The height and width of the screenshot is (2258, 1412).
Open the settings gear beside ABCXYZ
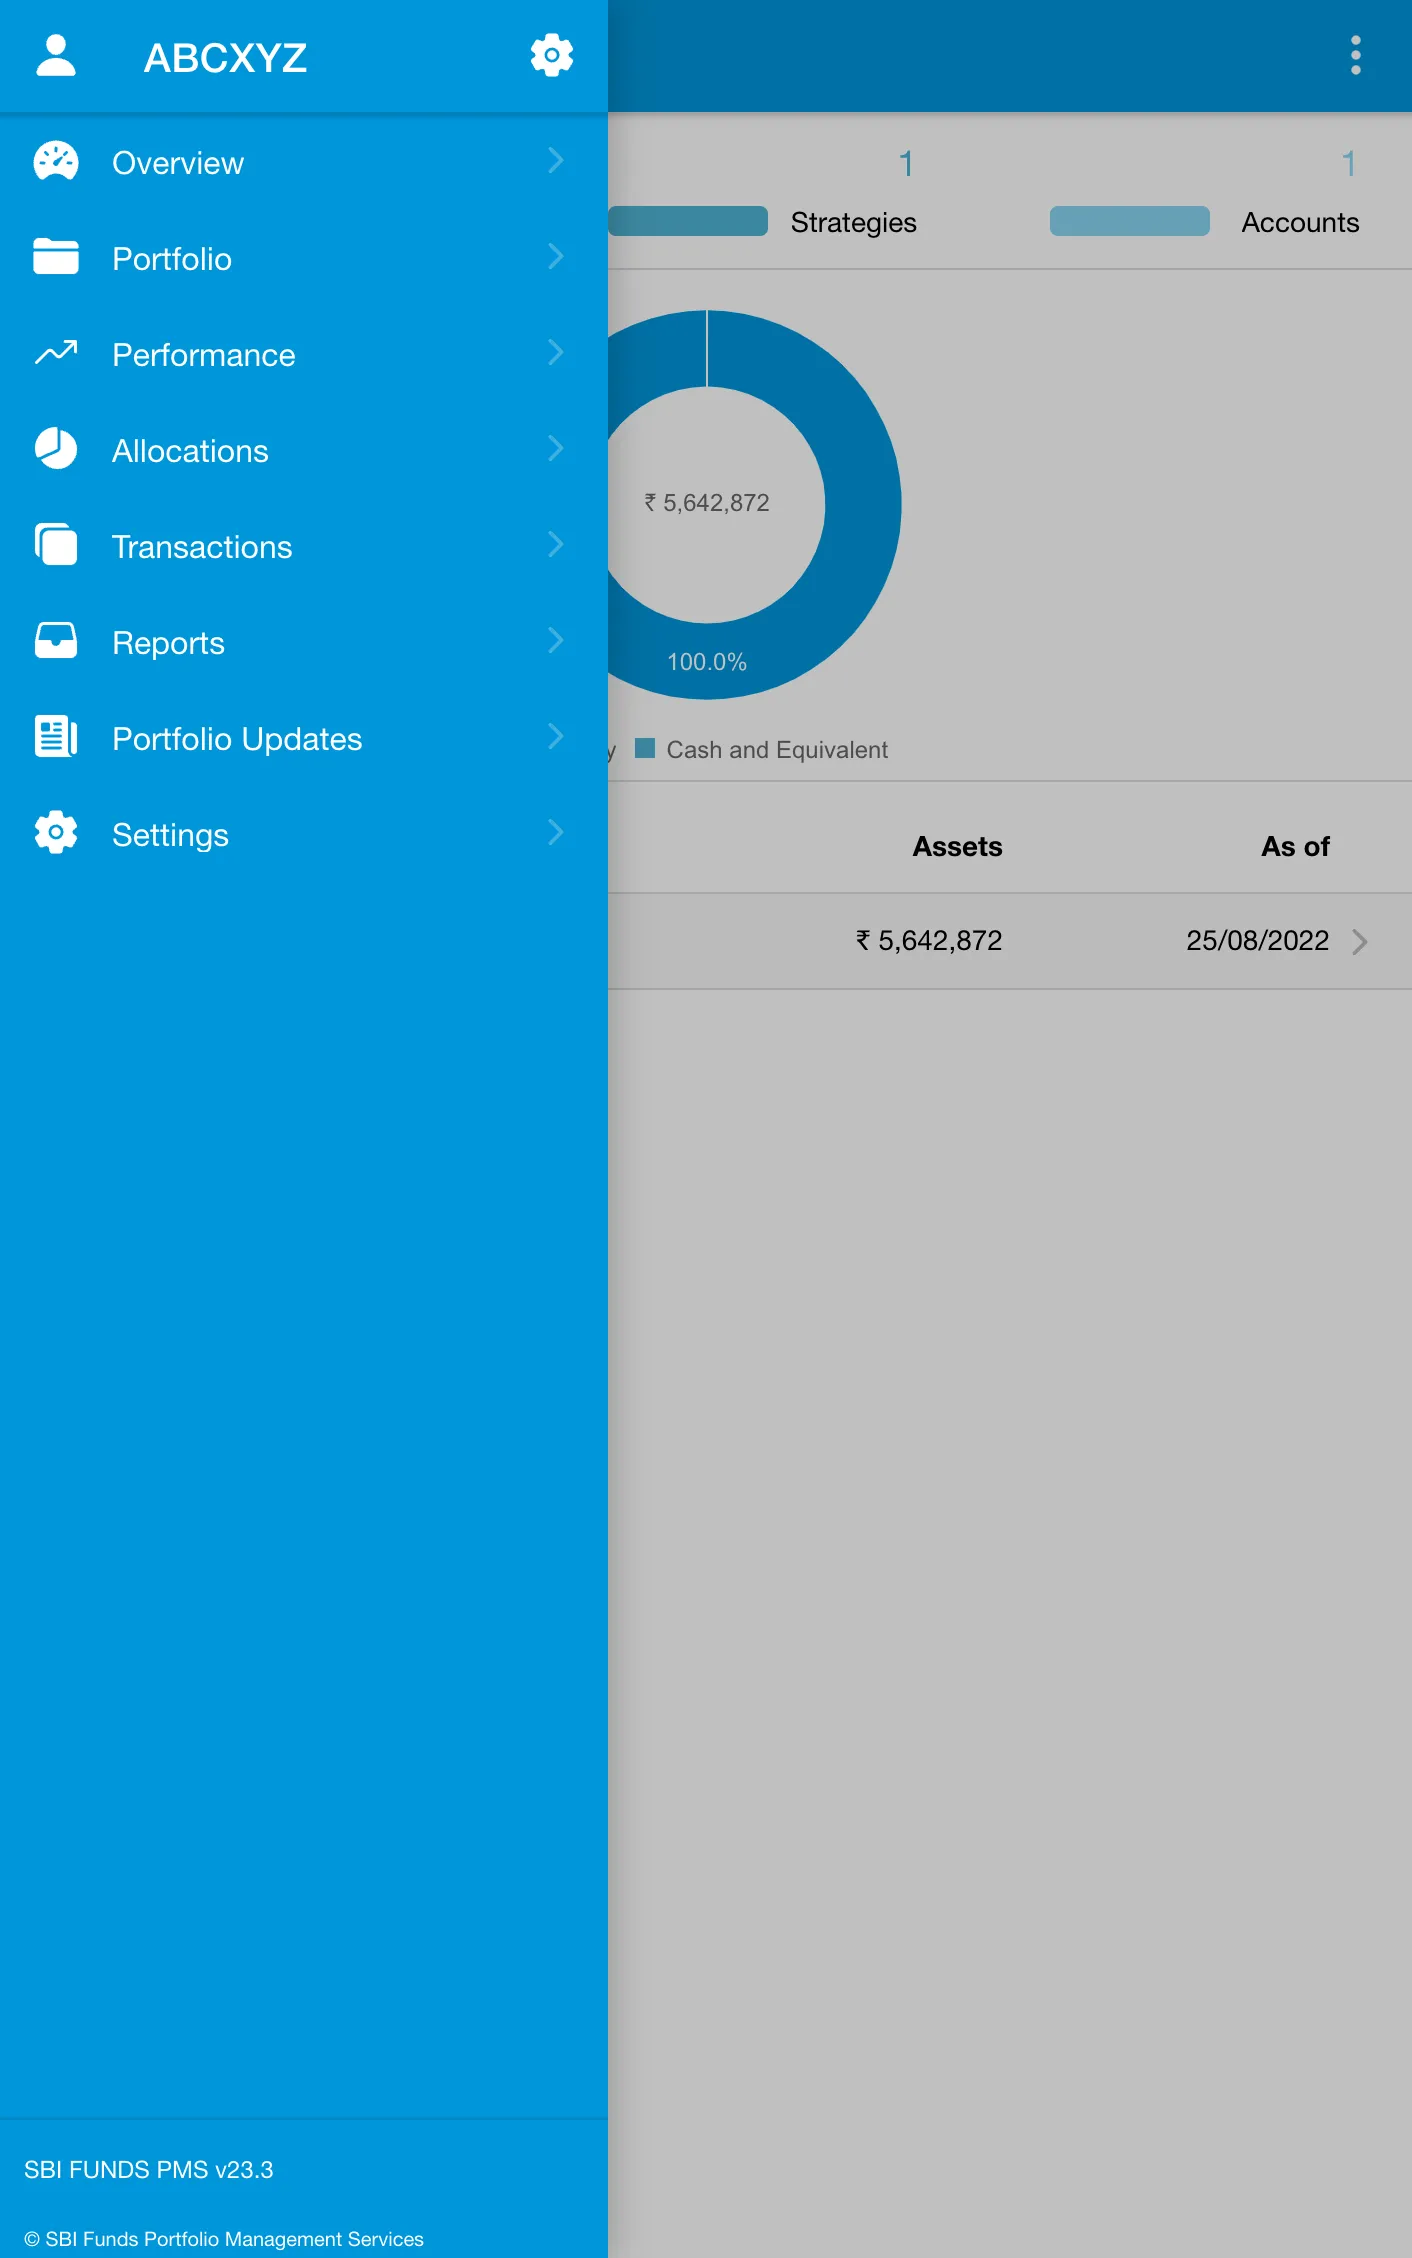551,55
